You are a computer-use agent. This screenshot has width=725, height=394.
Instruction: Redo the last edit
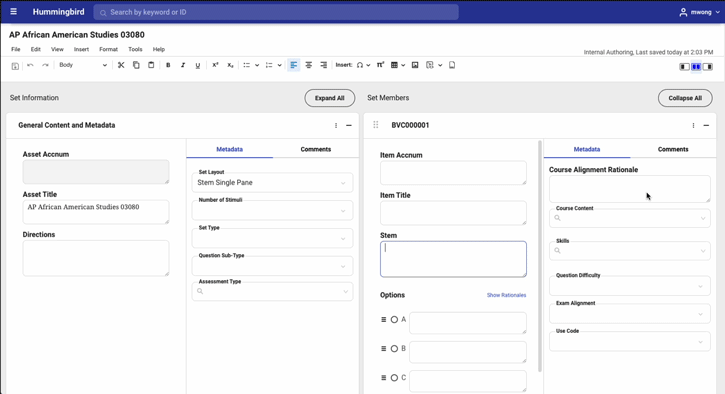(x=45, y=65)
